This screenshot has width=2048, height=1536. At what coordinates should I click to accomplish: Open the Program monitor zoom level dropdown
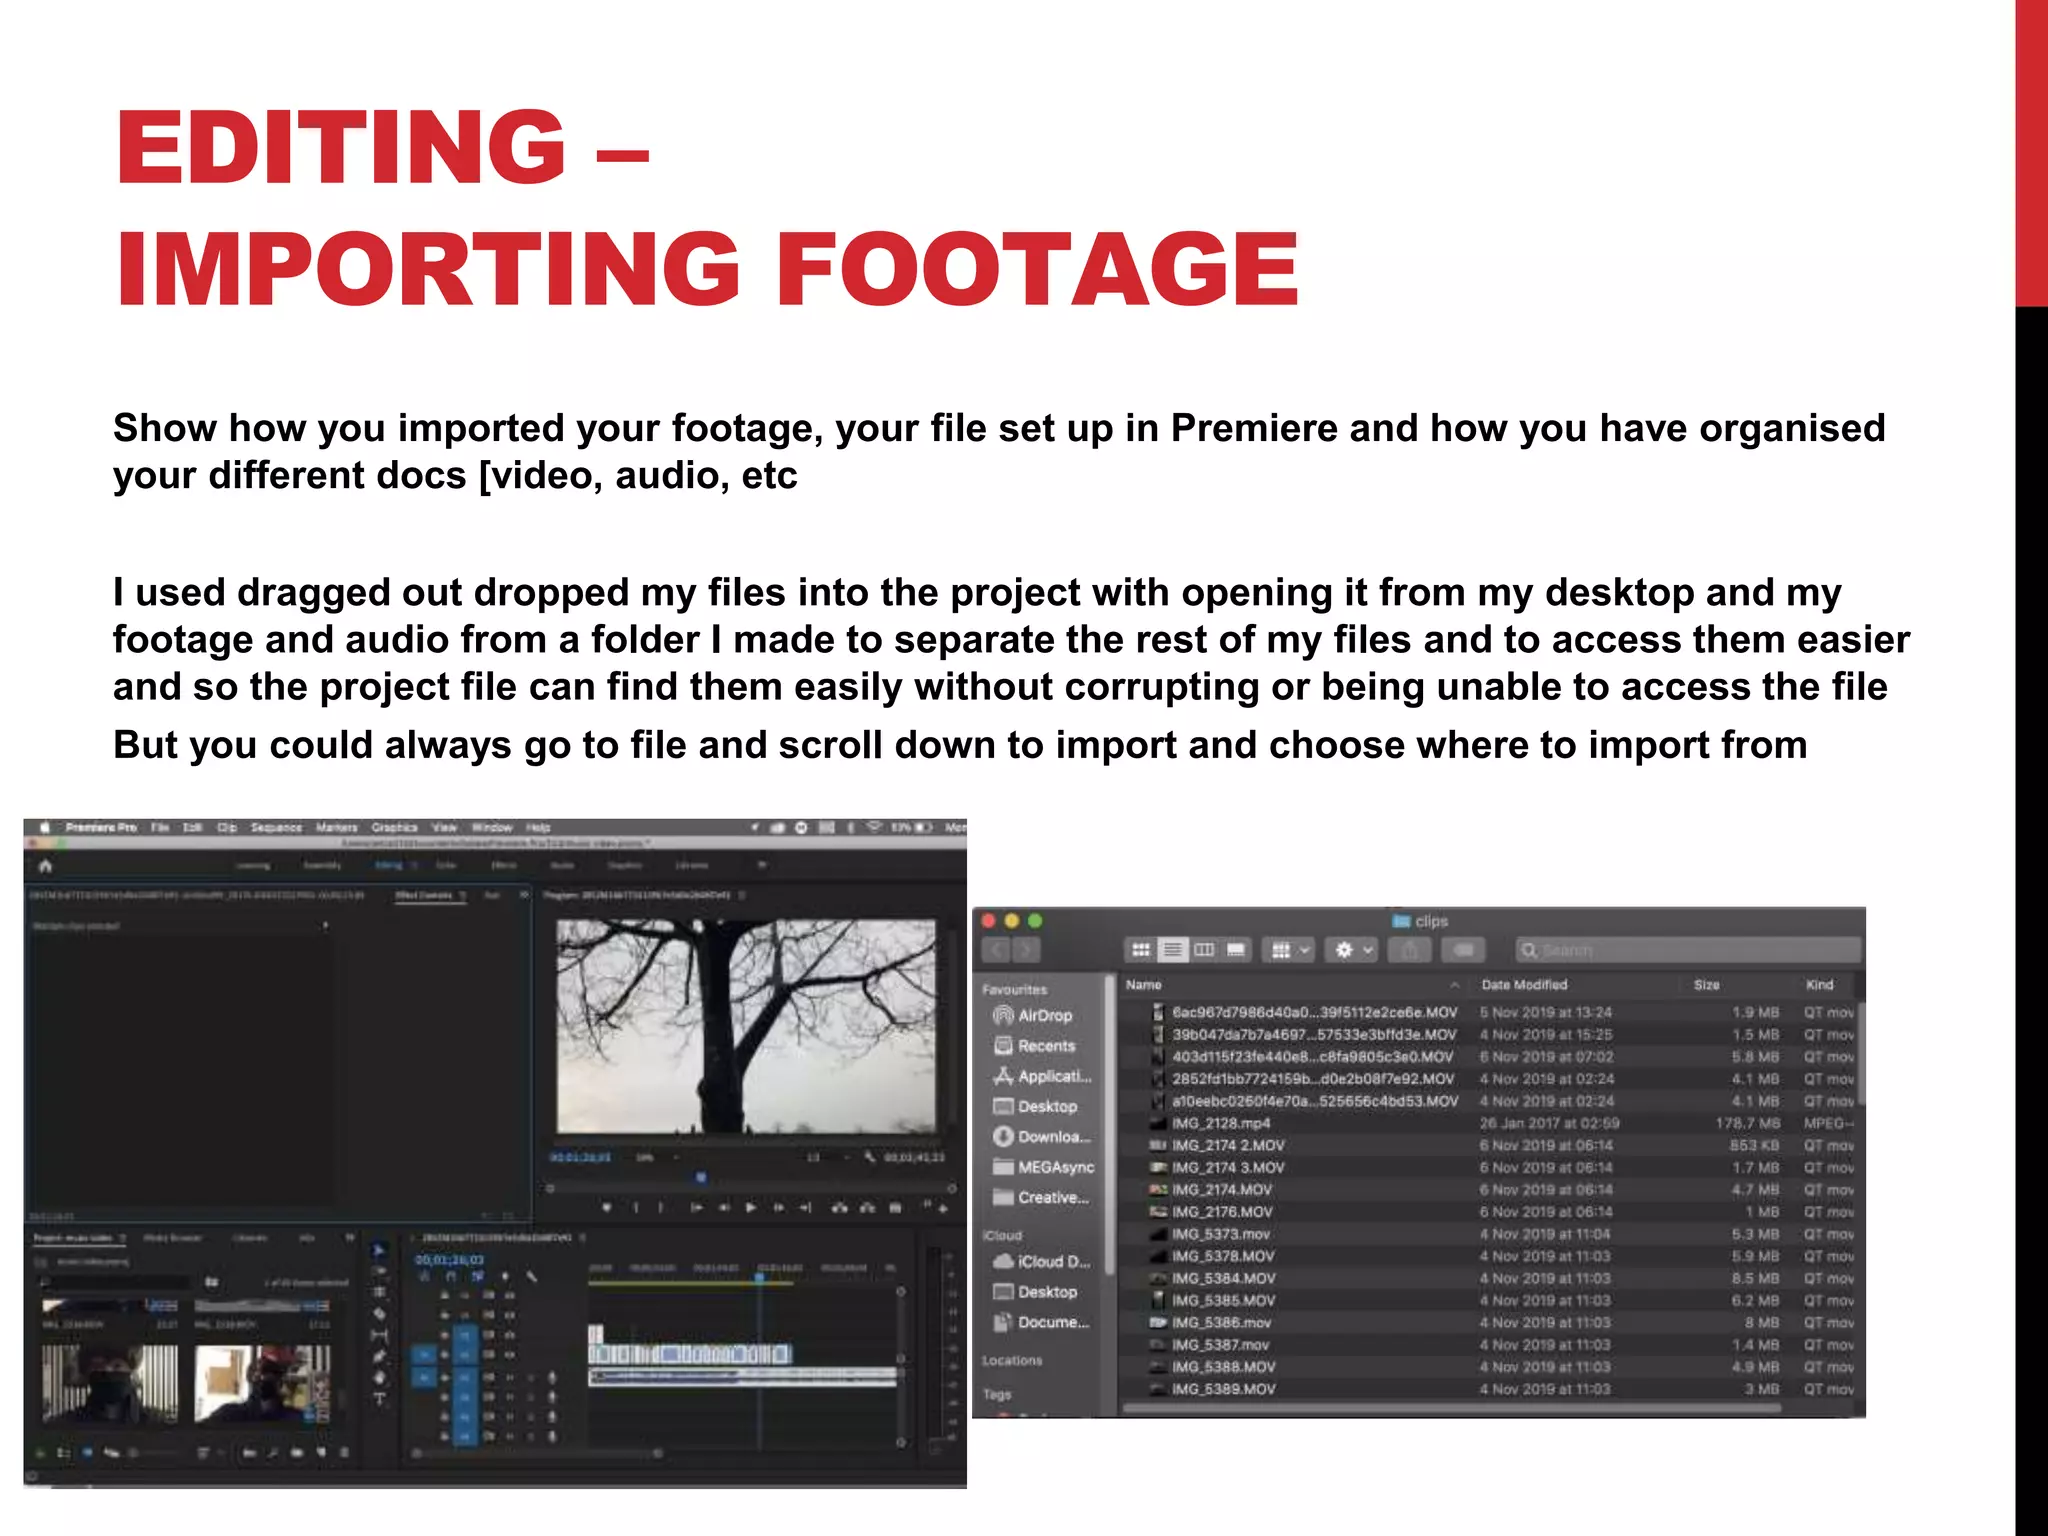657,1157
